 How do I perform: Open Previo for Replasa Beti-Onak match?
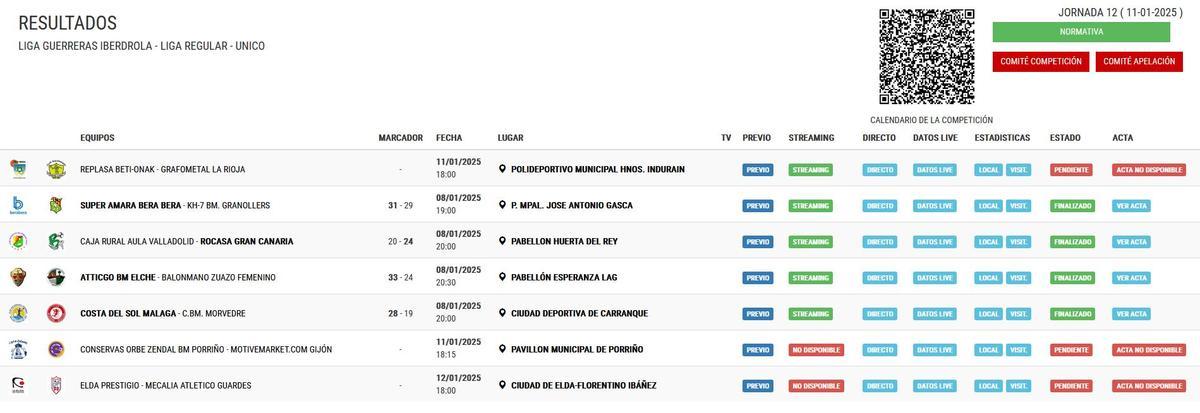coord(758,170)
